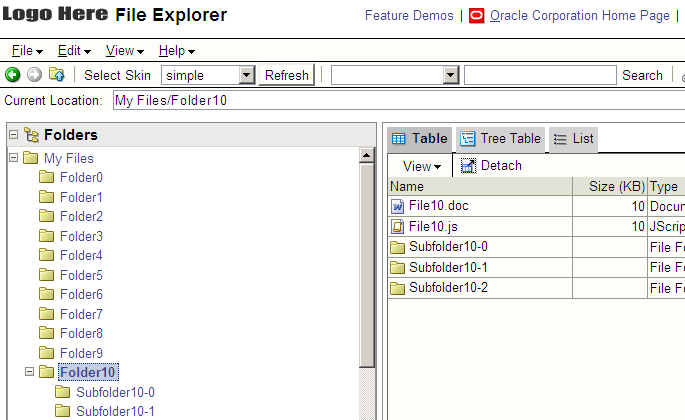Select Subfolder10-2 row name in table

448,288
